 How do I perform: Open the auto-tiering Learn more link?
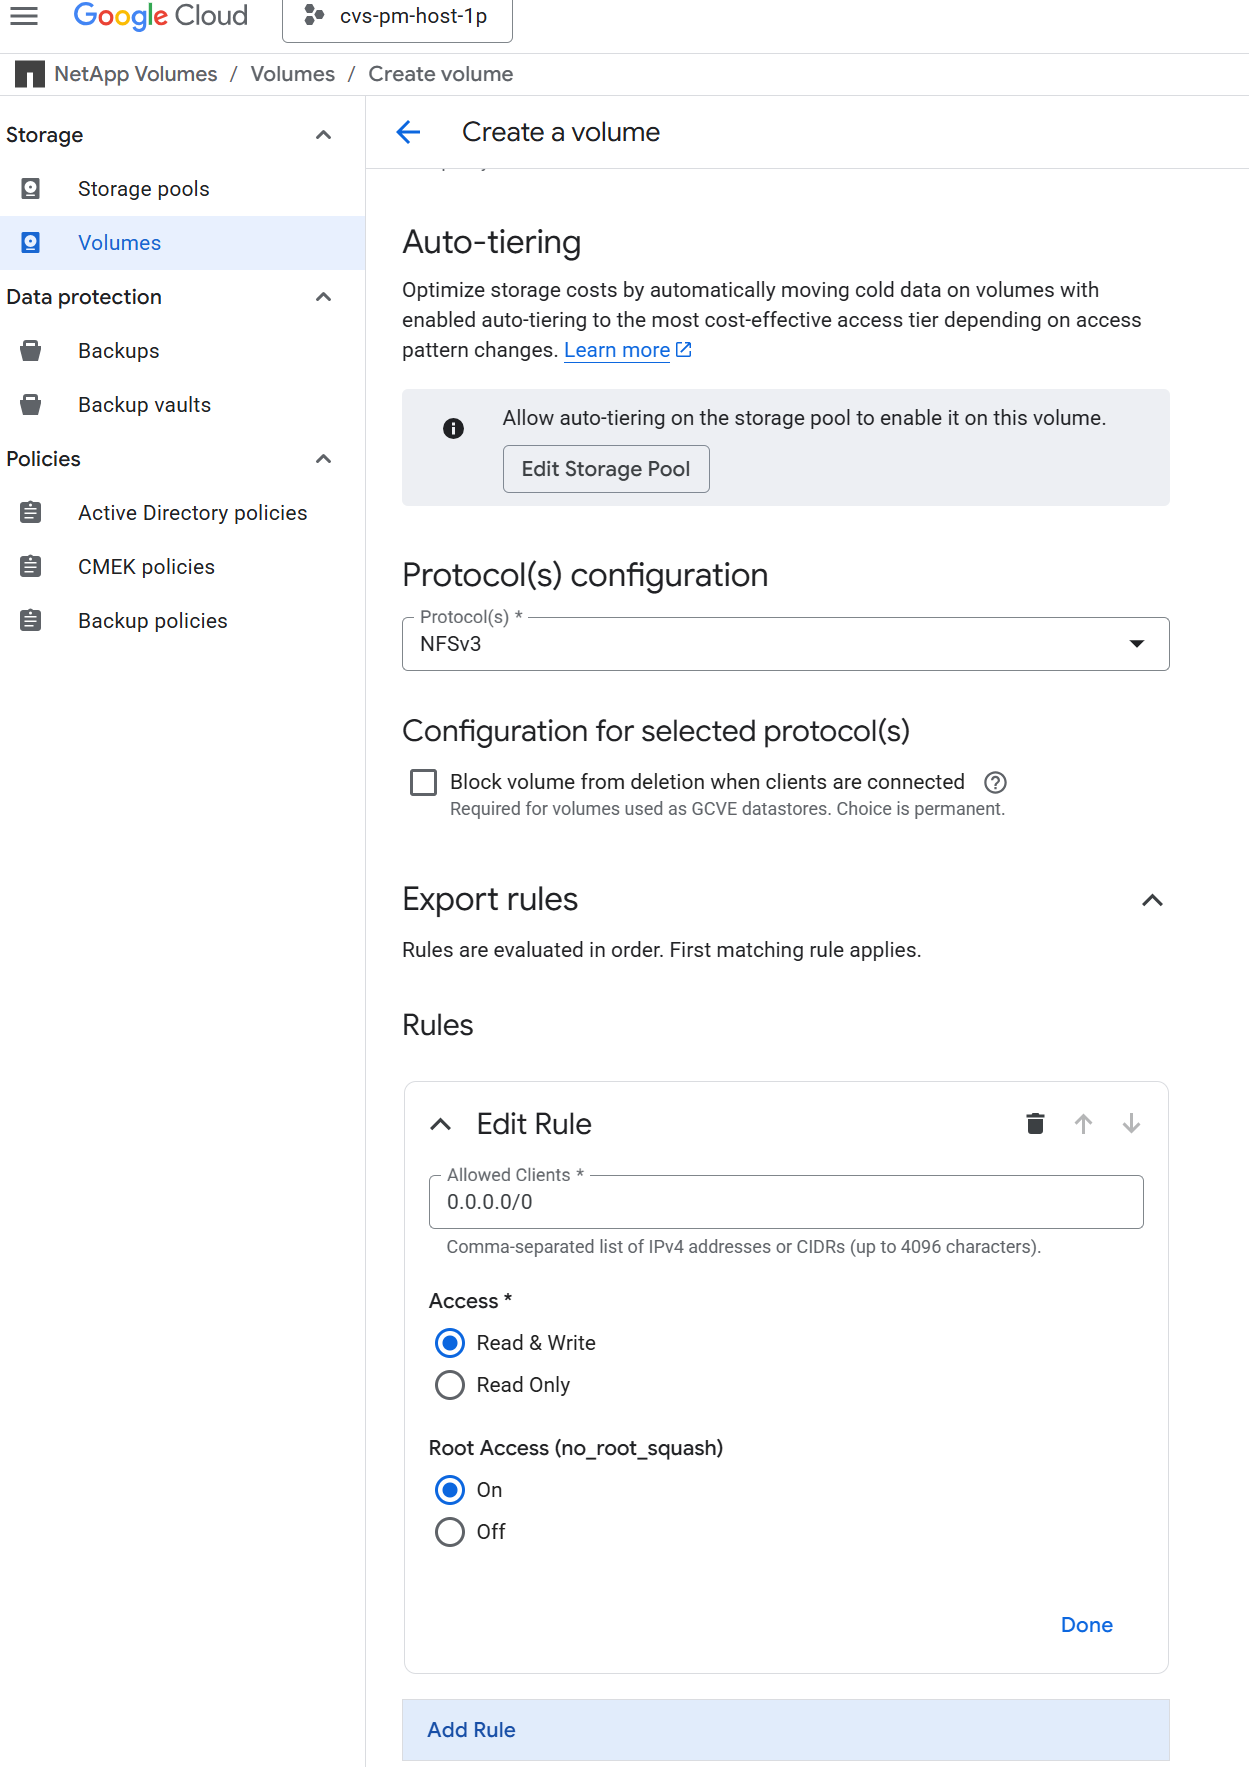[x=617, y=350]
